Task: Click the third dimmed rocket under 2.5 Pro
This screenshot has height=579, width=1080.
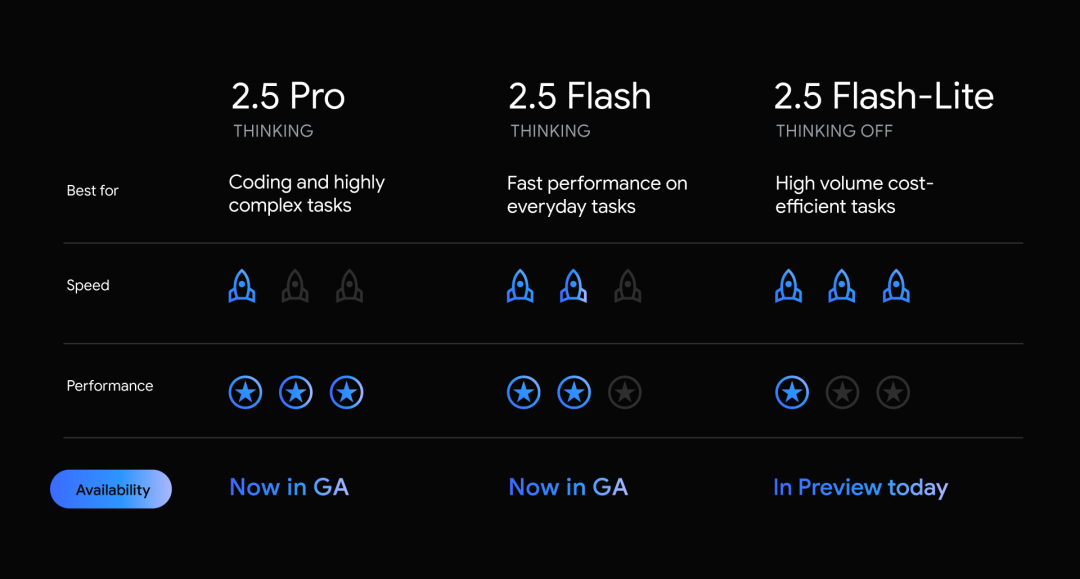Action: [x=349, y=286]
